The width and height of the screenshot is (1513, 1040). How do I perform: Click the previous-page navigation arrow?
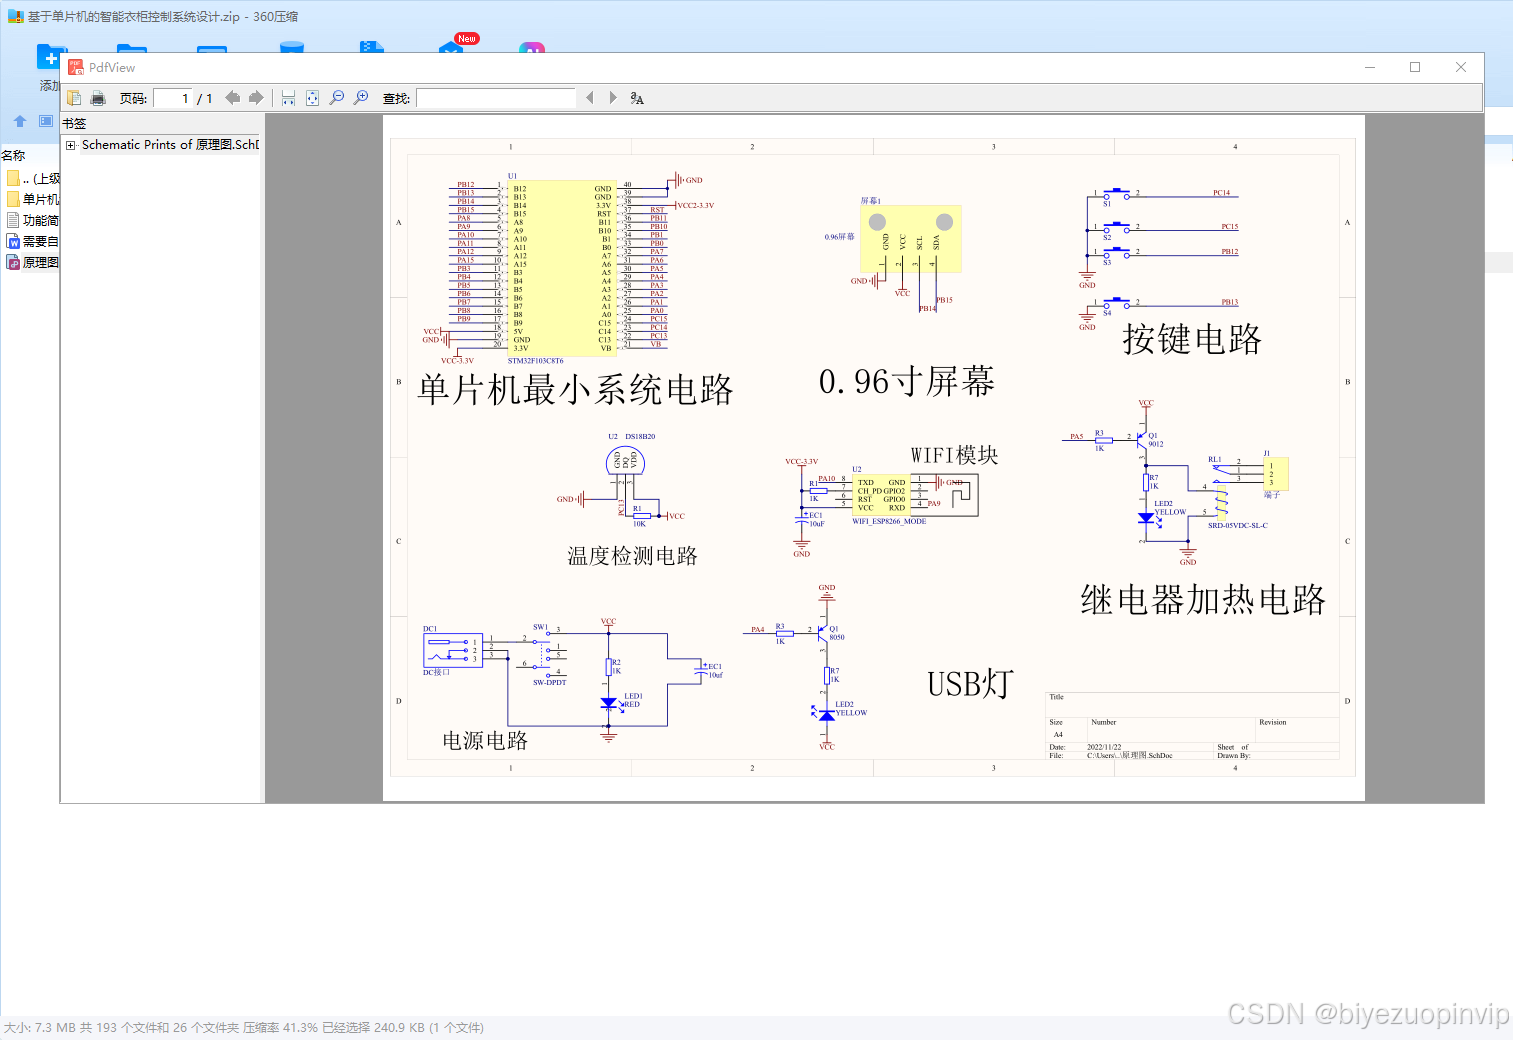coord(233,97)
